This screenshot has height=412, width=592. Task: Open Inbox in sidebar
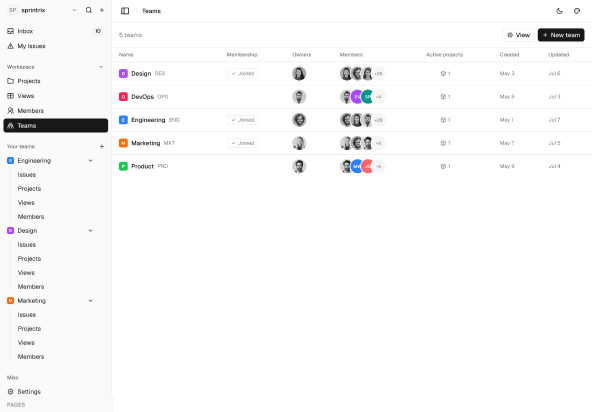(x=56, y=31)
